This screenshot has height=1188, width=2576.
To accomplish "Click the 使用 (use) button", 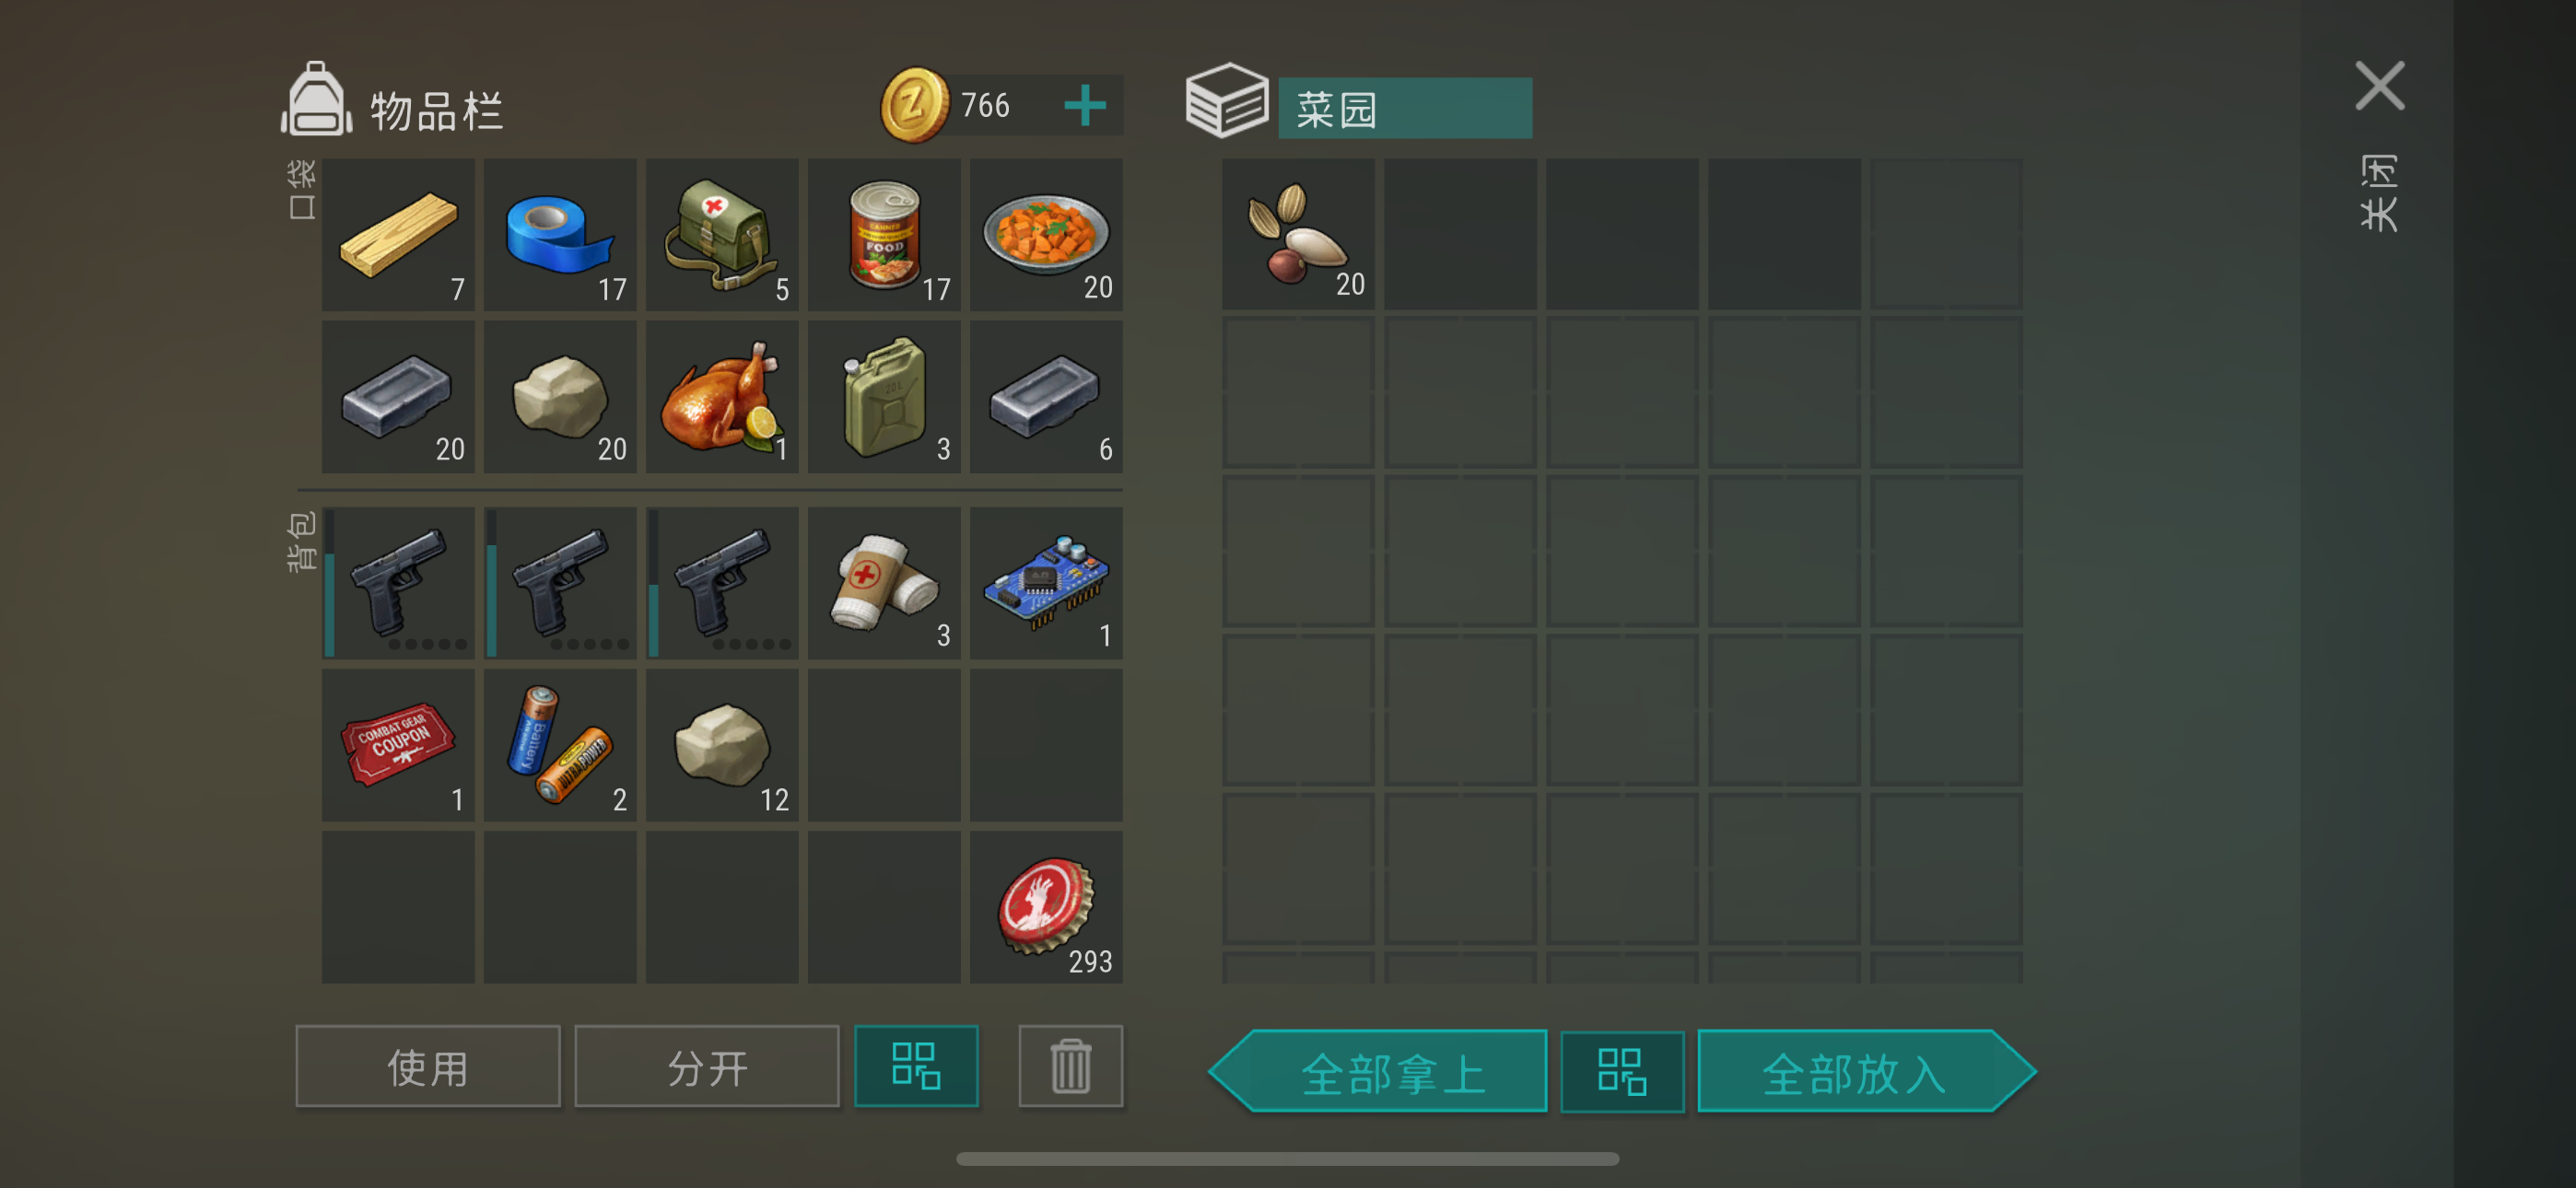I will pyautogui.click(x=428, y=1066).
